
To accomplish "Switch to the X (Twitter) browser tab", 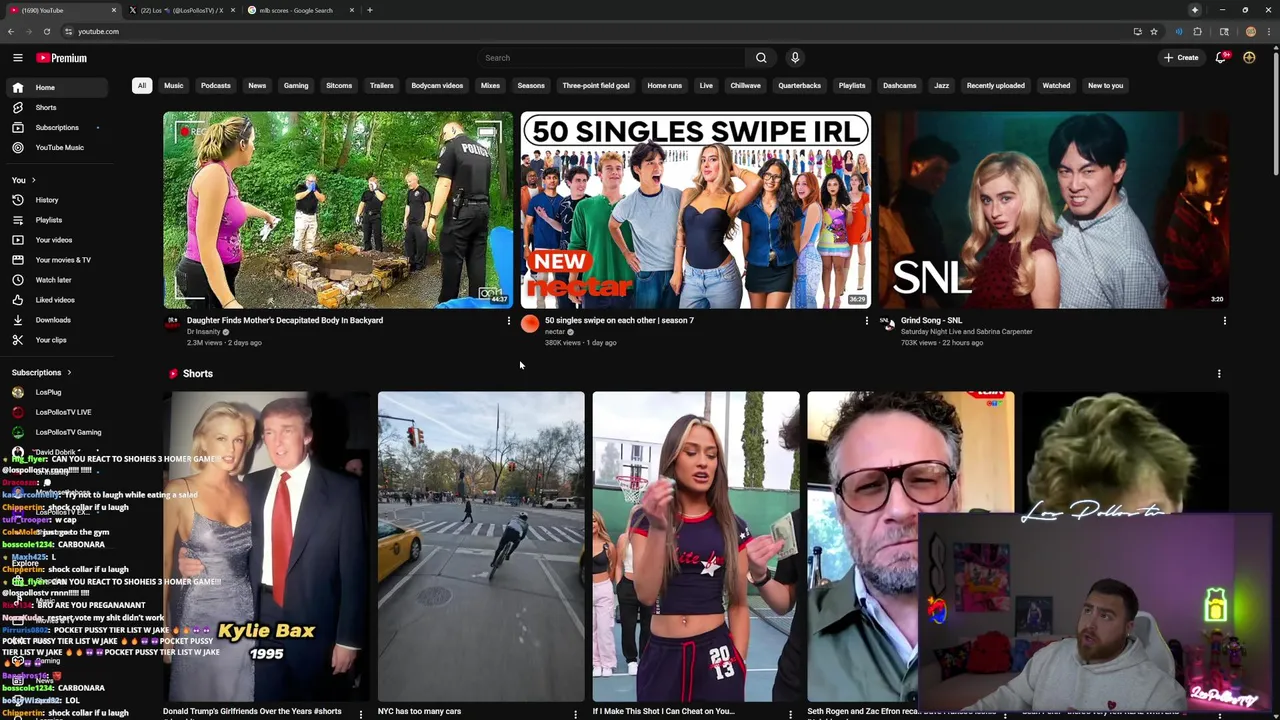I will click(x=180, y=10).
